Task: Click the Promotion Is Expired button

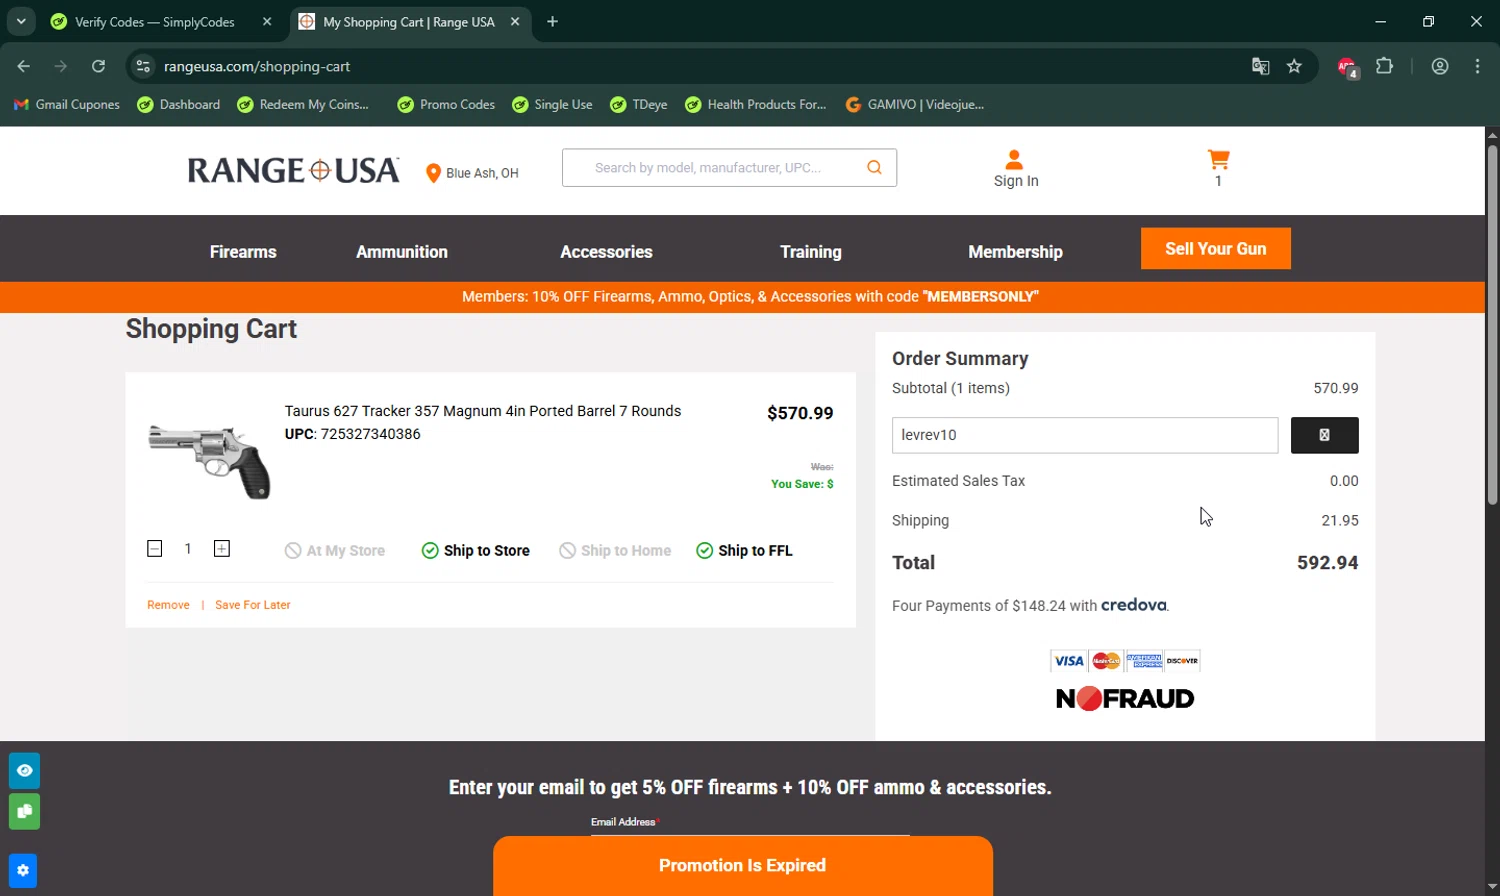Action: click(x=743, y=866)
